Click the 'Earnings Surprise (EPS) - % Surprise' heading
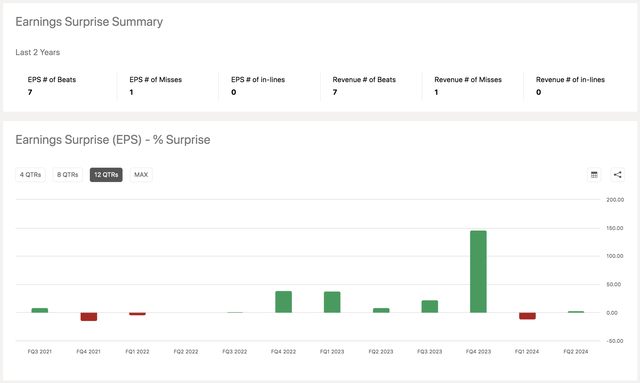 (113, 140)
